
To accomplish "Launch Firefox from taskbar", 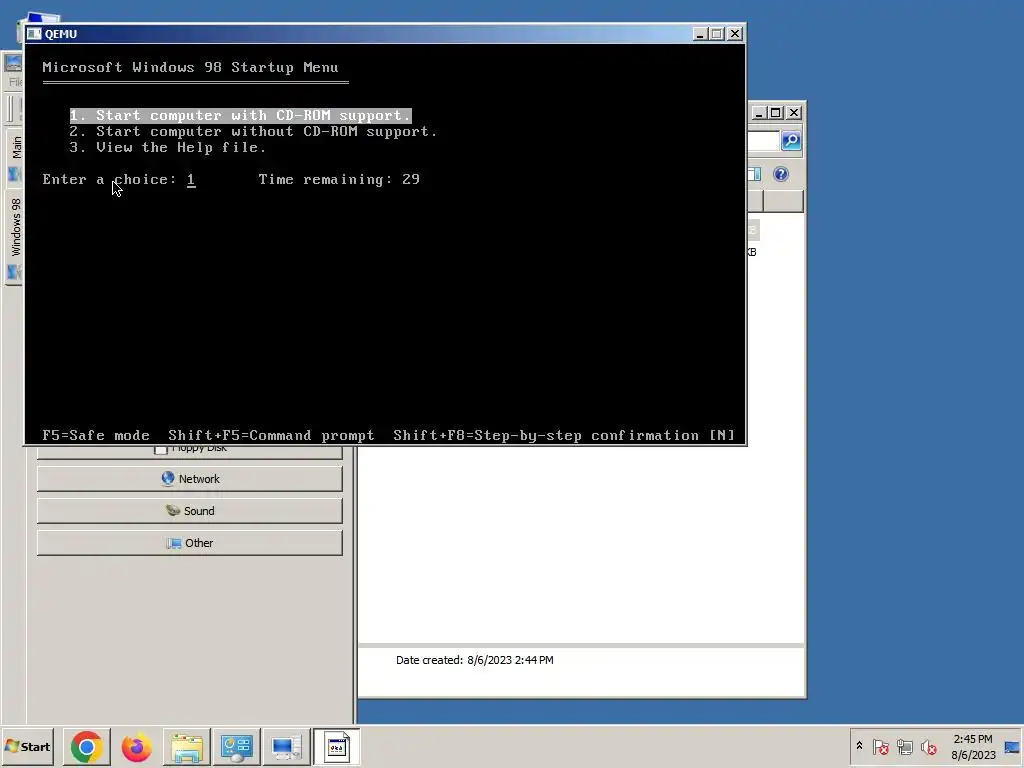I will coord(136,747).
